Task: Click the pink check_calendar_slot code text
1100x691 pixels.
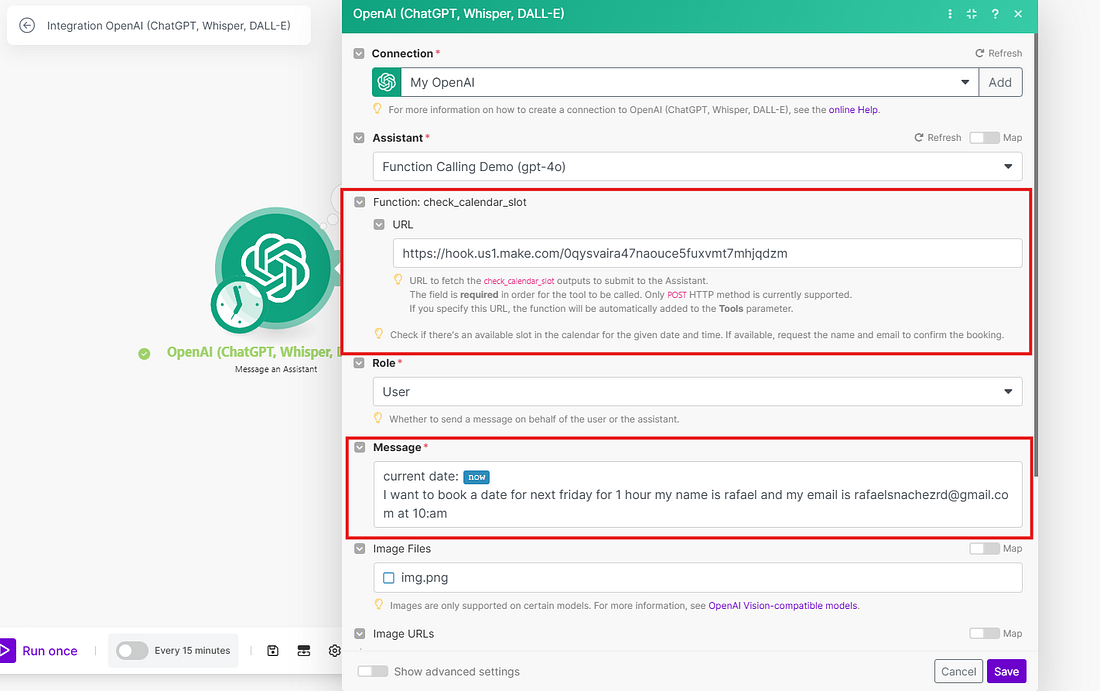Action: (x=518, y=281)
